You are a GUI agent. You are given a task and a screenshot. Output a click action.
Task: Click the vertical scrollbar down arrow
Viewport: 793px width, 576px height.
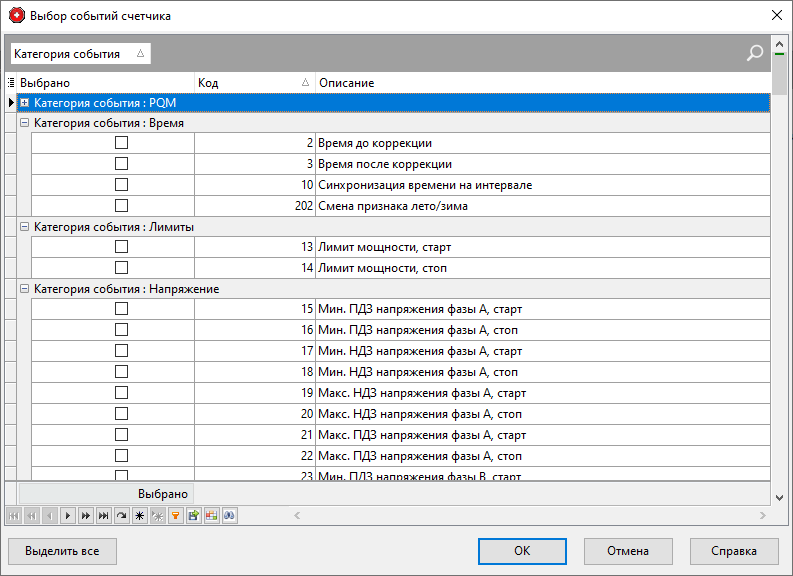pos(780,495)
